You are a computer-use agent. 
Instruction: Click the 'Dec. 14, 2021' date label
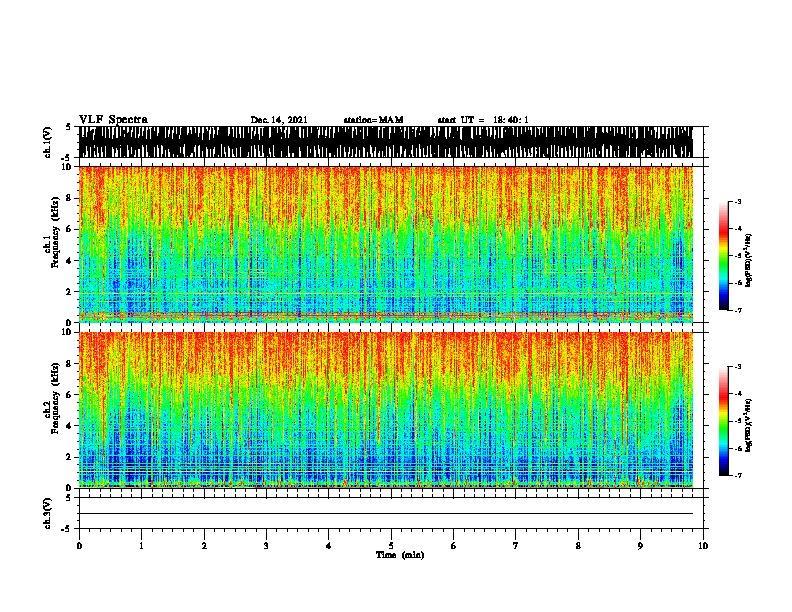[279, 120]
